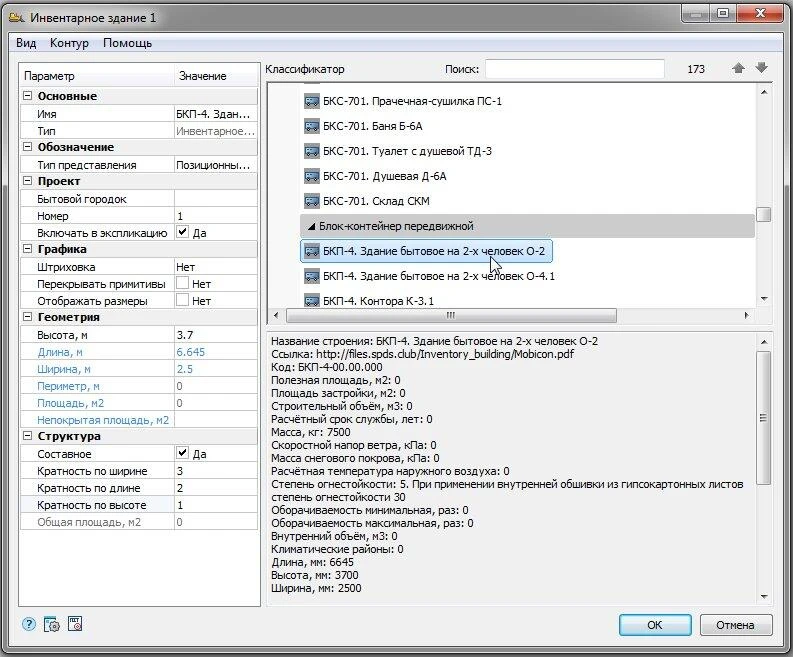Click the classifier list vertical scrollbar thumb
The width and height of the screenshot is (793, 657).
click(763, 214)
